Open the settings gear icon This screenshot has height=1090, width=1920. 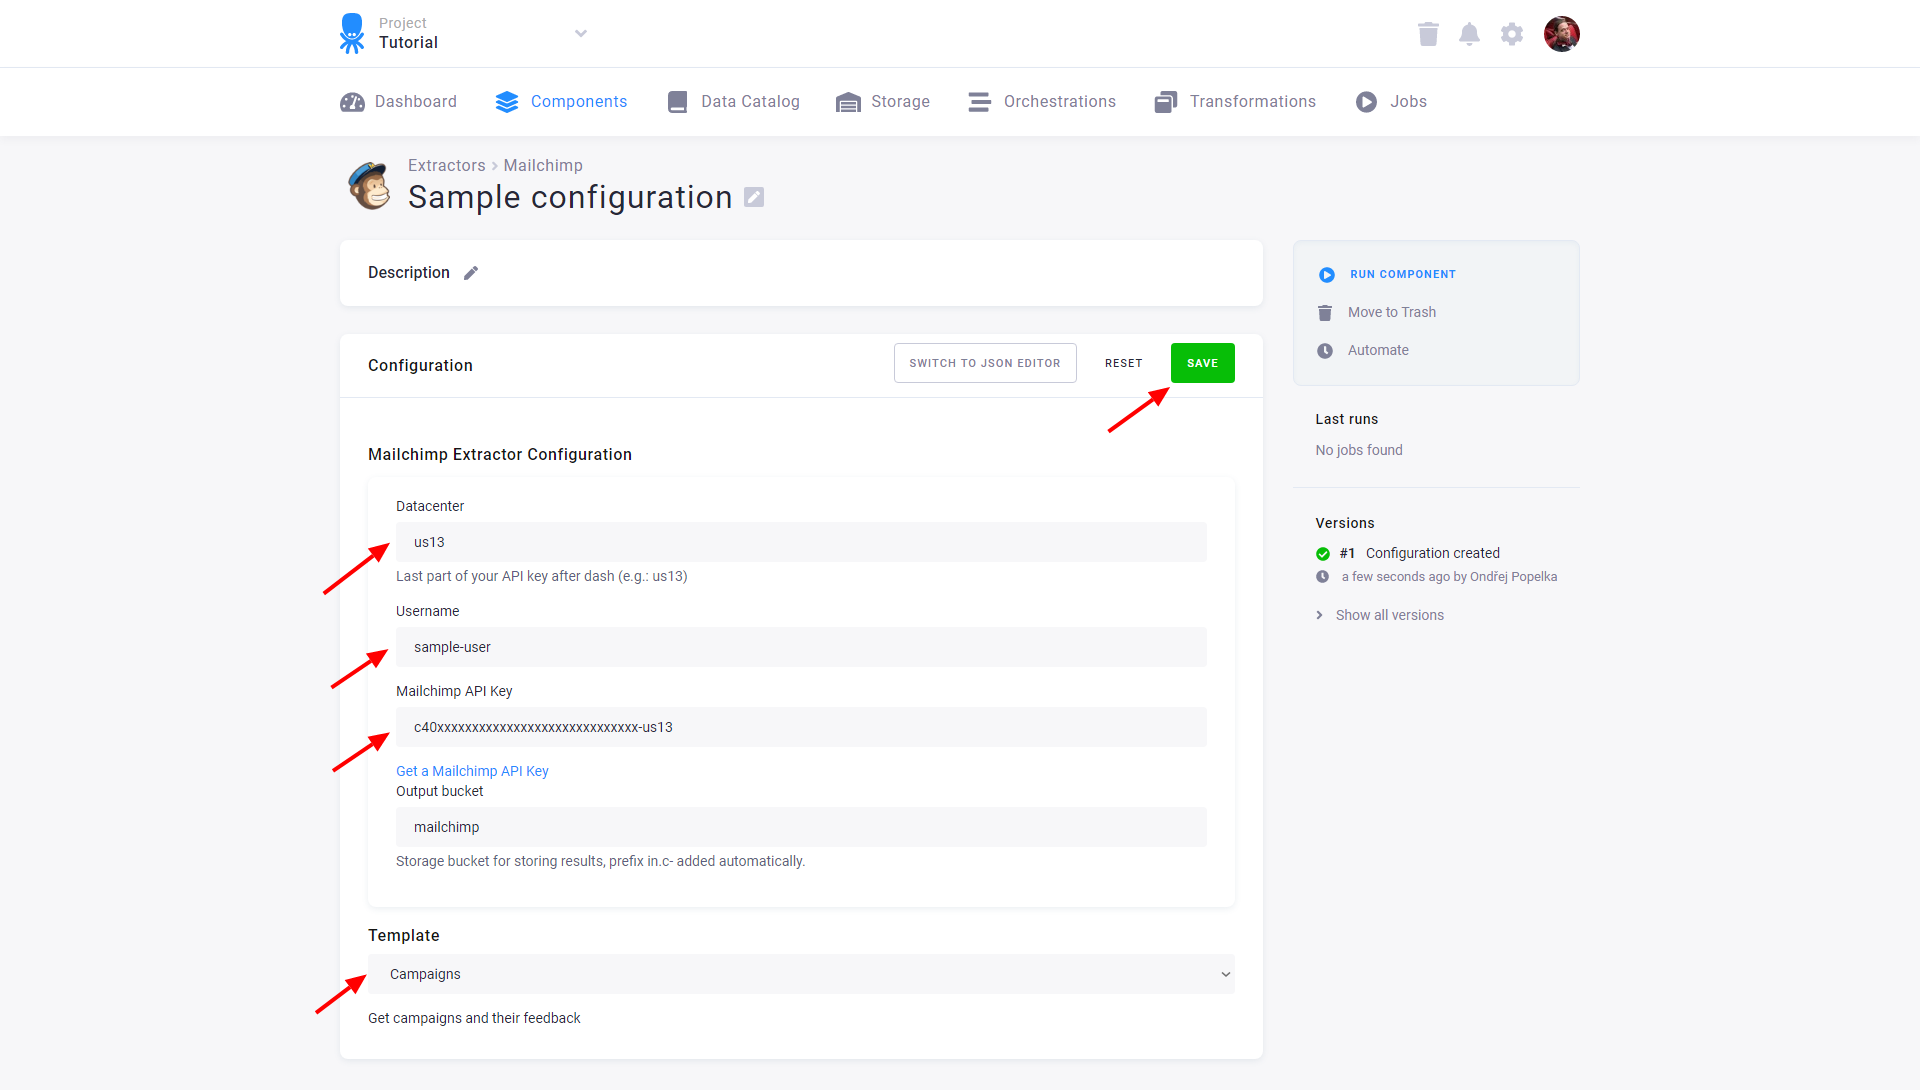coord(1512,34)
